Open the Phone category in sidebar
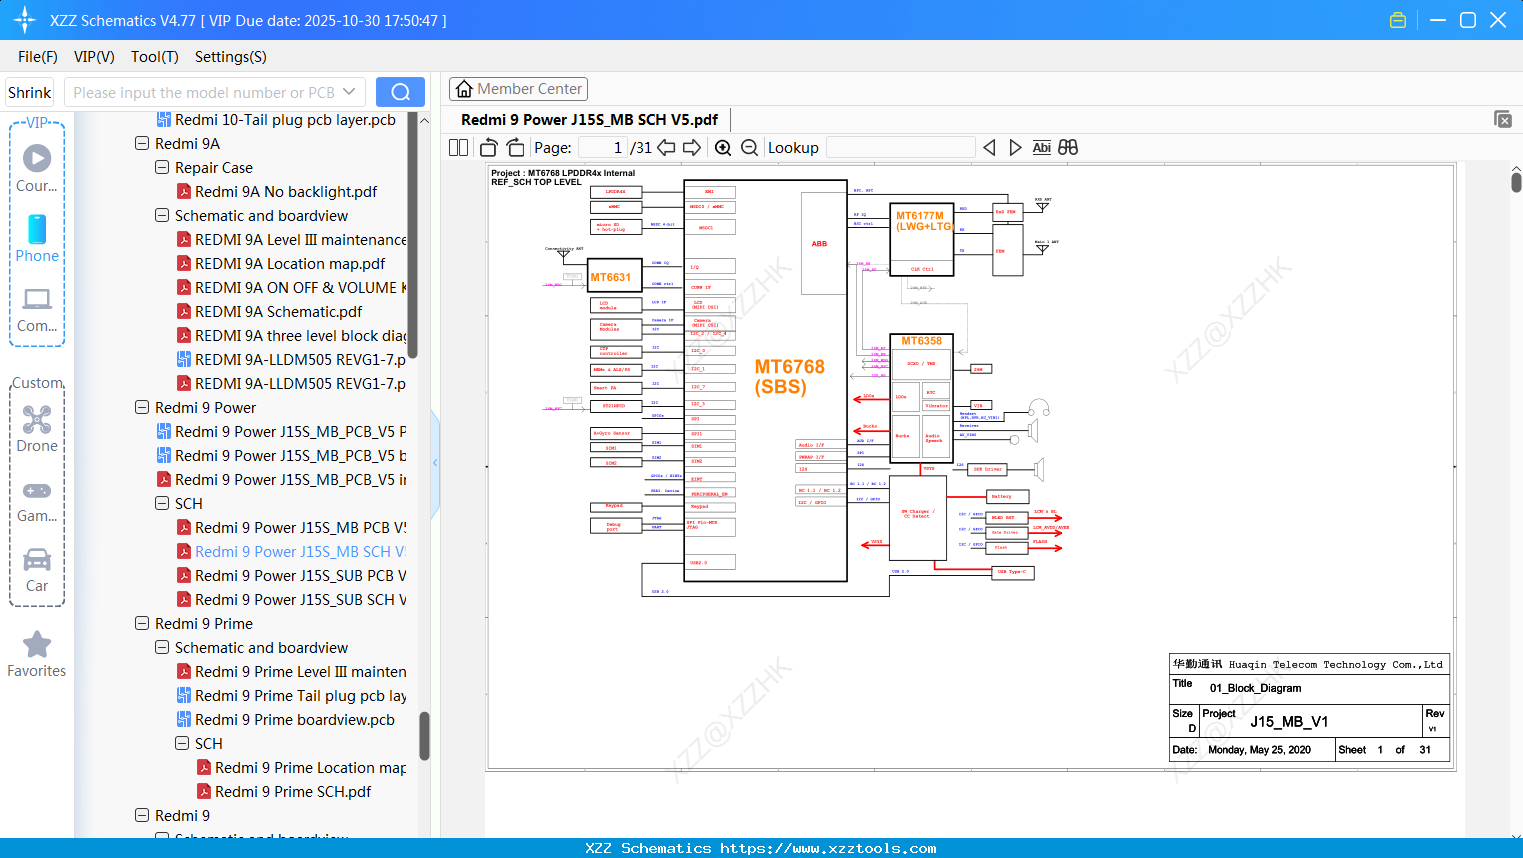Image resolution: width=1523 pixels, height=858 pixels. tap(37, 239)
